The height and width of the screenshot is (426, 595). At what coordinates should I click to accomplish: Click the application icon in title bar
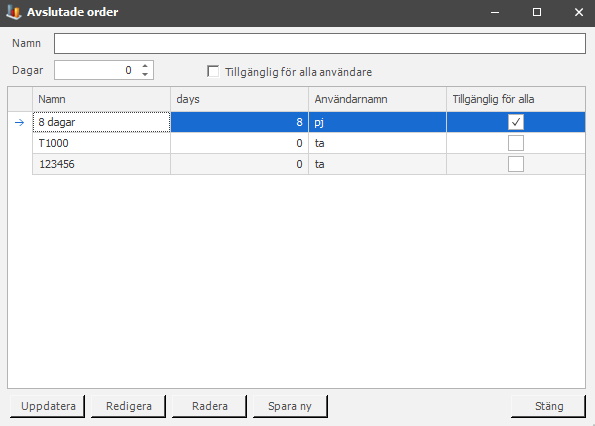pyautogui.click(x=14, y=12)
